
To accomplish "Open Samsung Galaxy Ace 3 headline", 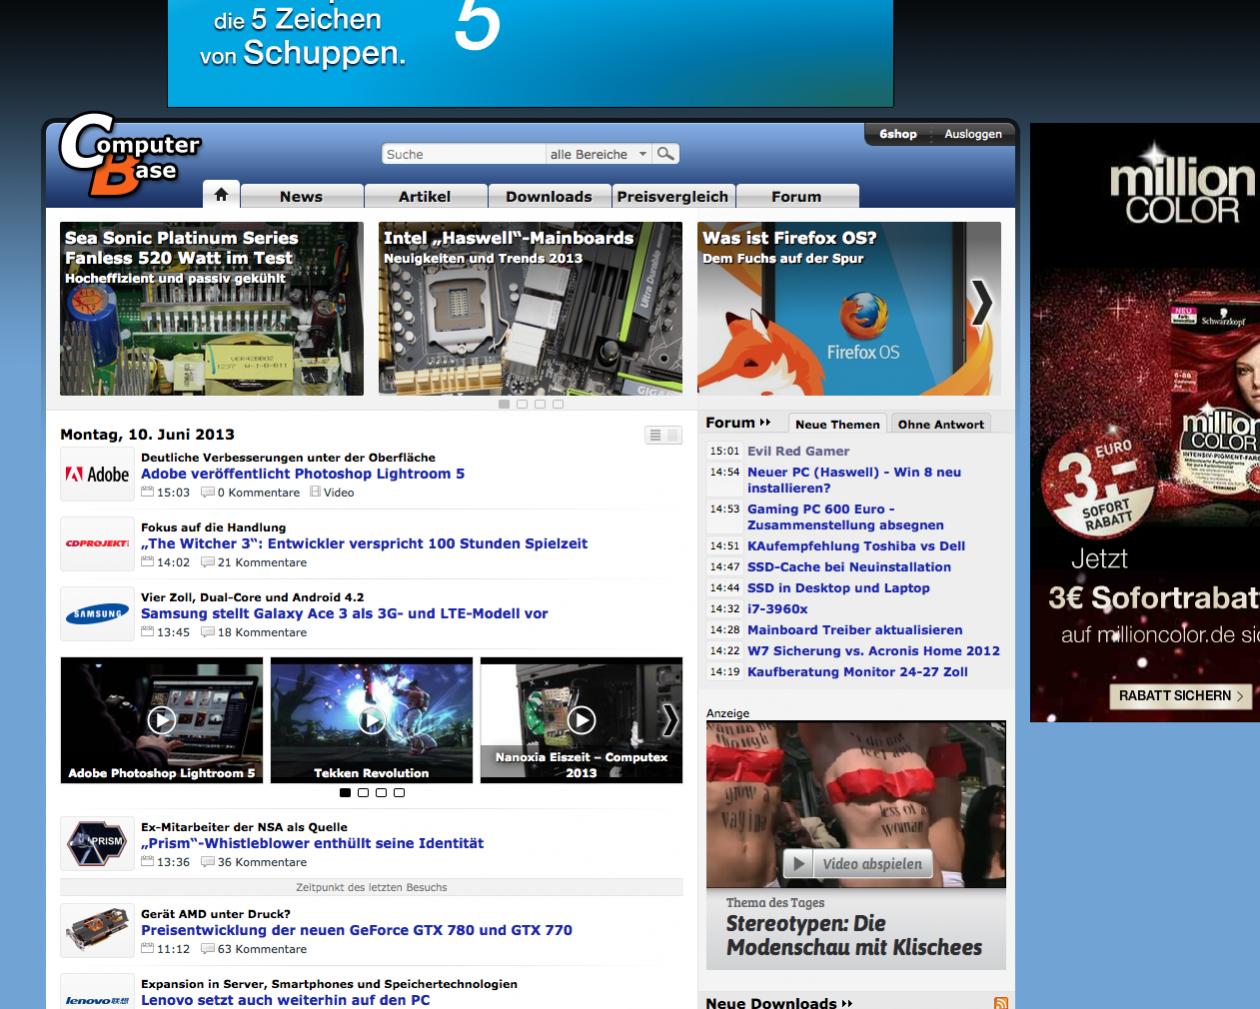I will tap(344, 614).
